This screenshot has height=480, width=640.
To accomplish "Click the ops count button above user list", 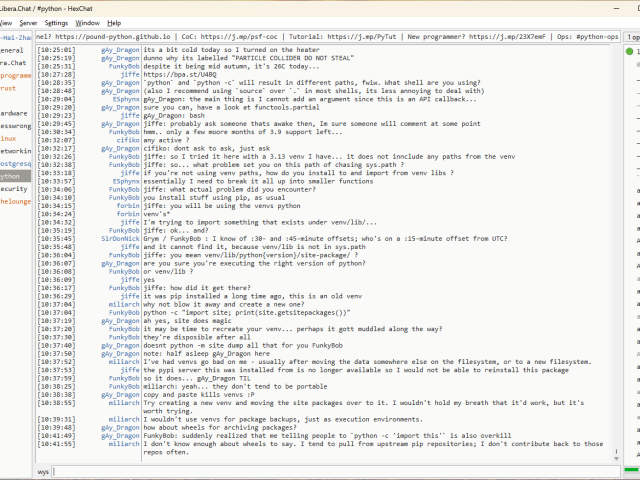I will [x=633, y=36].
